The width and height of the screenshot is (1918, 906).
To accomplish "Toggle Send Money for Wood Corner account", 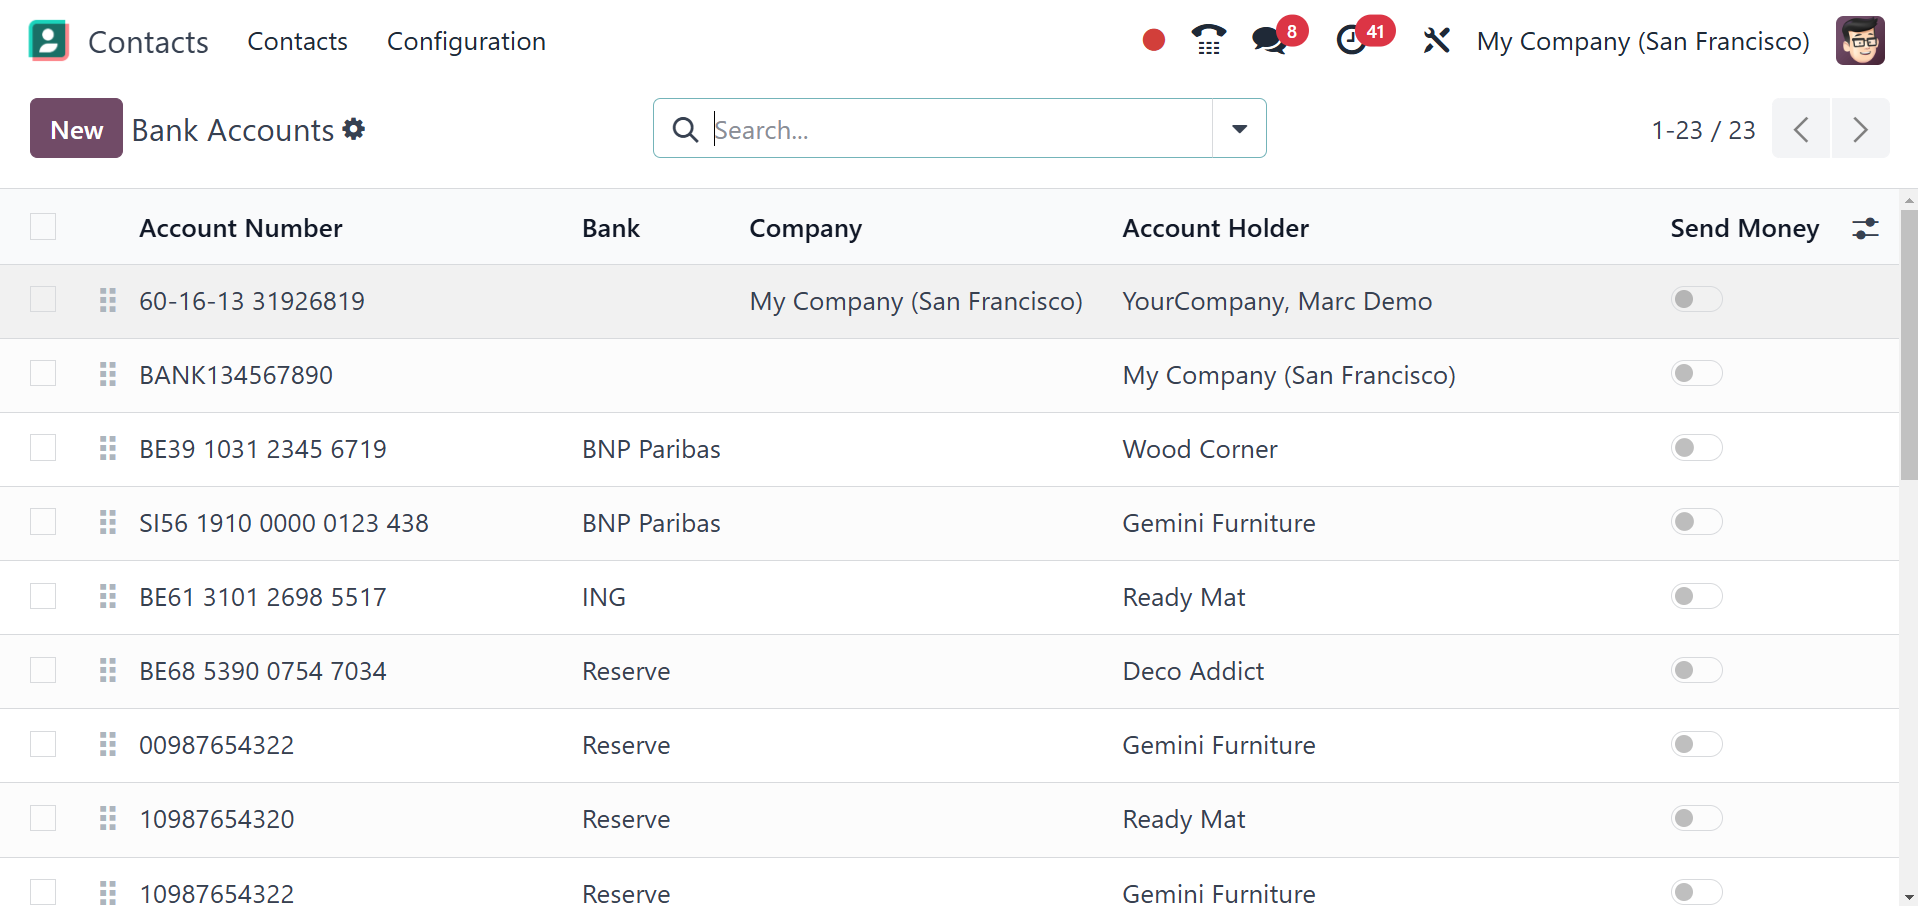I will point(1696,448).
